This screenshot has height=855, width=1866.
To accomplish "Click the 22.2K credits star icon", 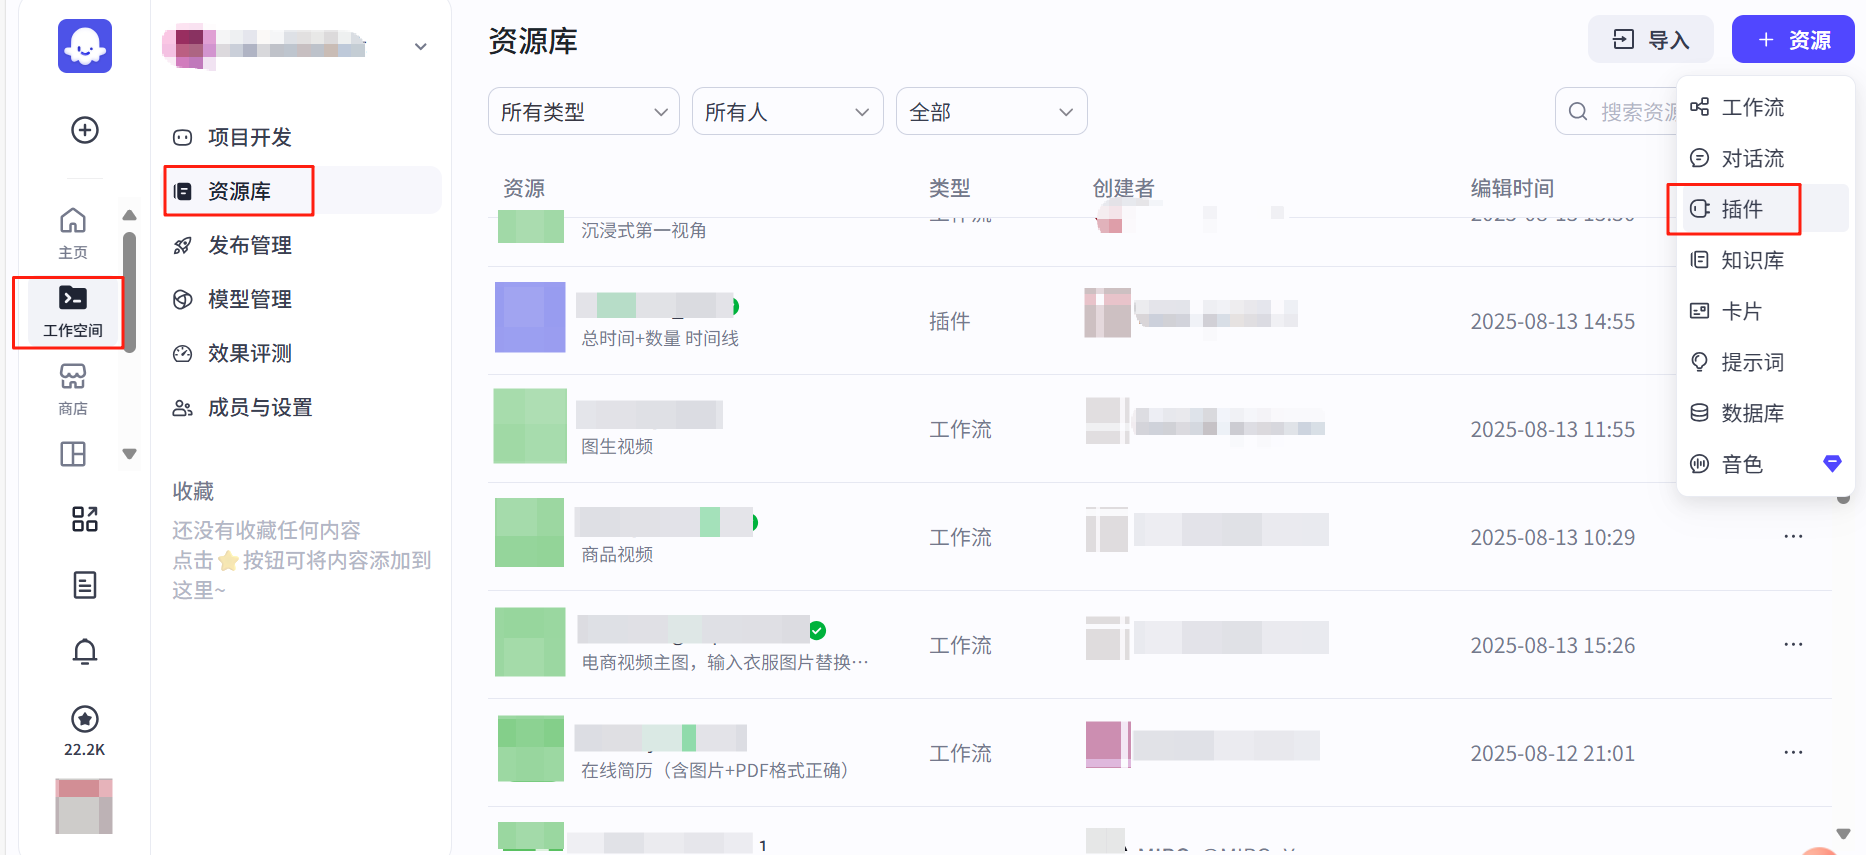I will coord(85,719).
